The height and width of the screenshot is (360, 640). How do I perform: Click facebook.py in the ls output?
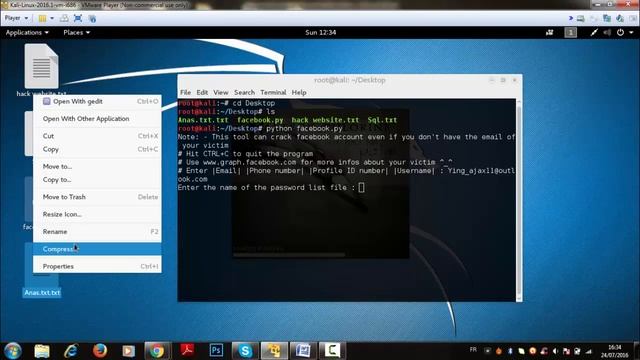[260, 120]
